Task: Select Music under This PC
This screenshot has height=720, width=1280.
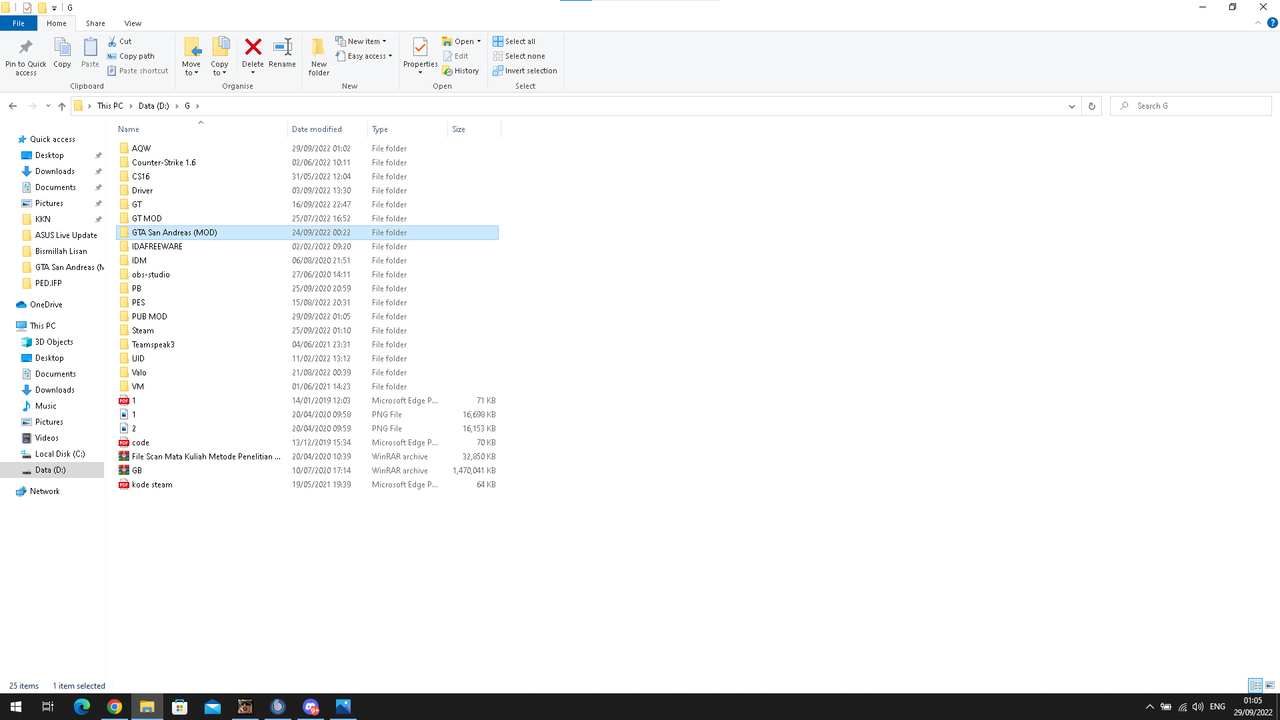Action: point(46,406)
